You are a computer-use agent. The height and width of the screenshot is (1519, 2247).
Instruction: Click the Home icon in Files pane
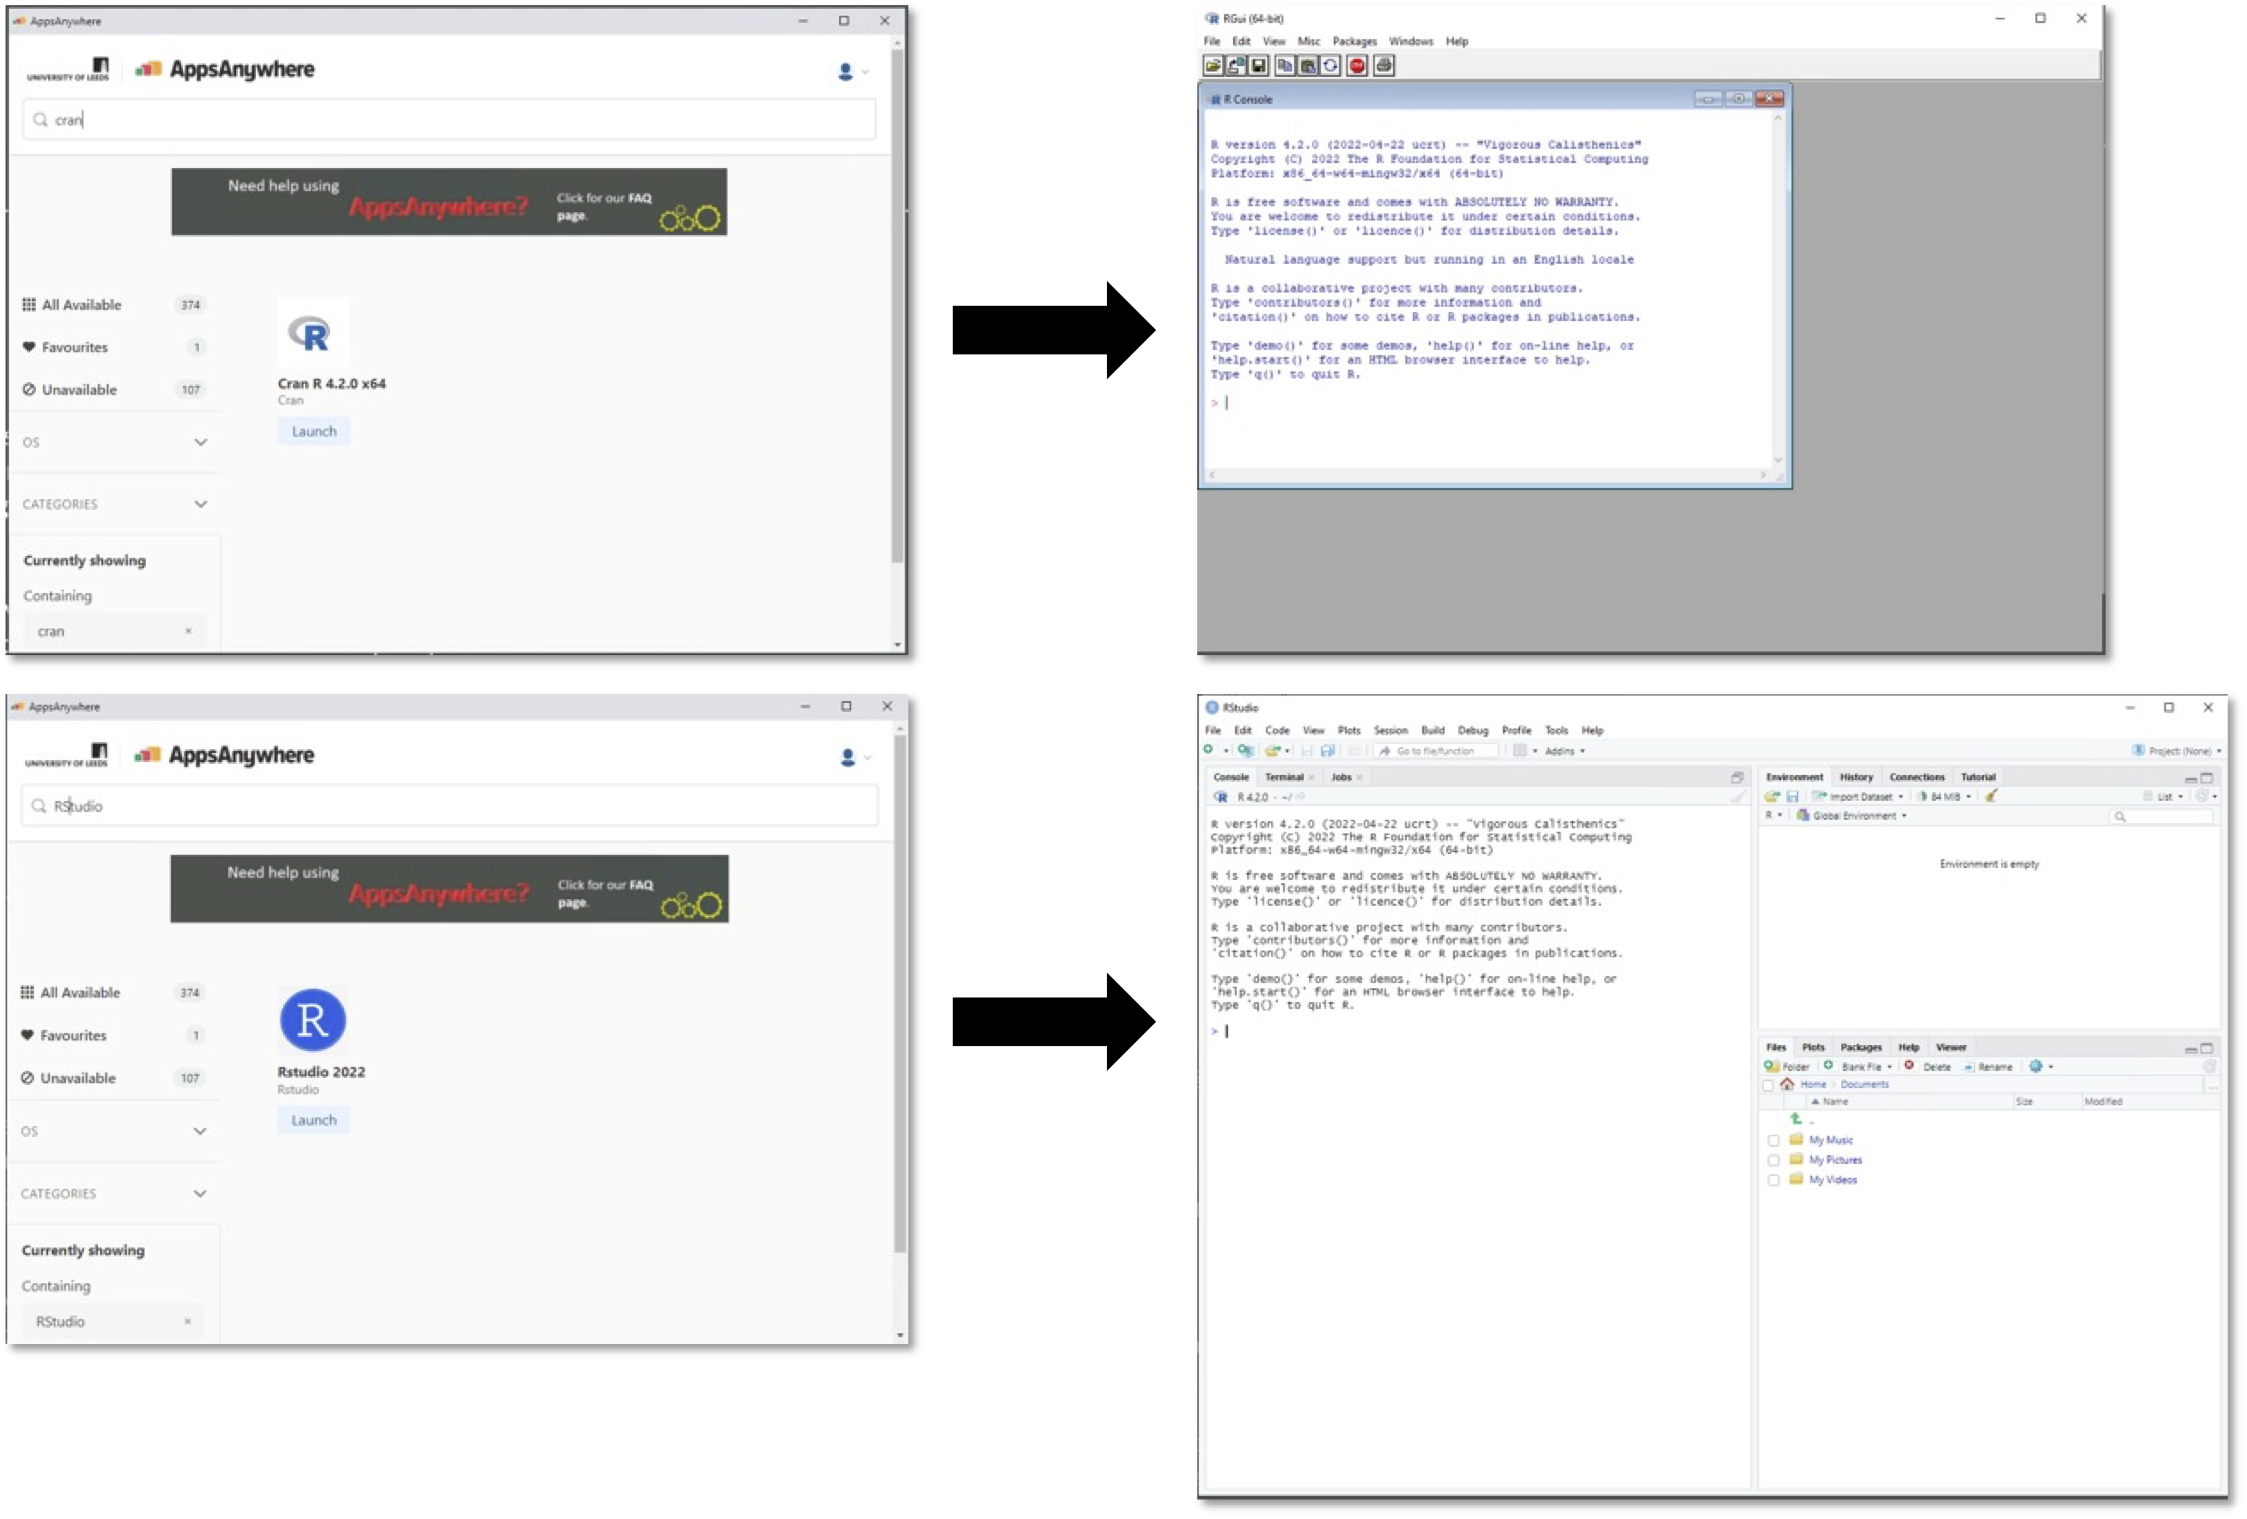[x=1787, y=1084]
